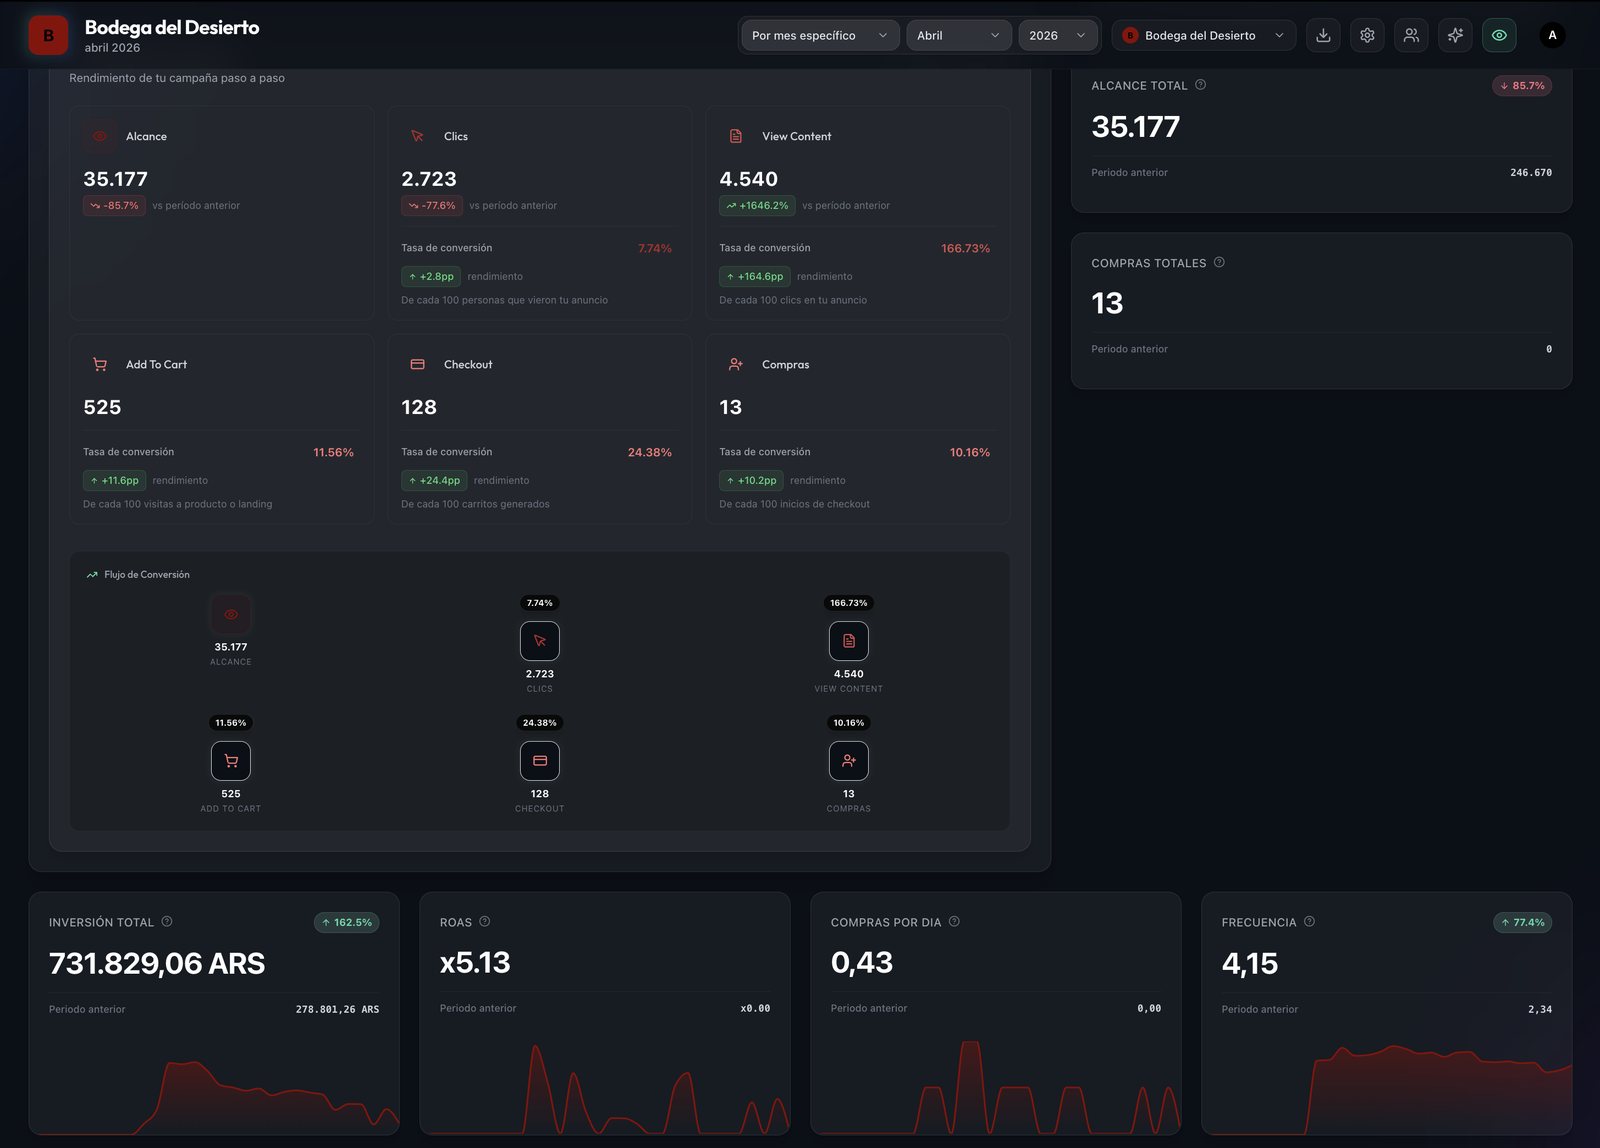The width and height of the screenshot is (1600, 1148).
Task: Click the 162.5% badge on INVERSIÓN TOTAL
Action: pos(347,923)
